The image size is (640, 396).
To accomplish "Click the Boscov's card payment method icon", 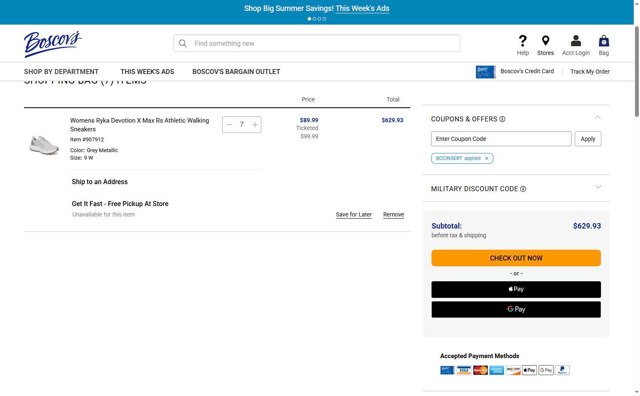I will click(447, 370).
